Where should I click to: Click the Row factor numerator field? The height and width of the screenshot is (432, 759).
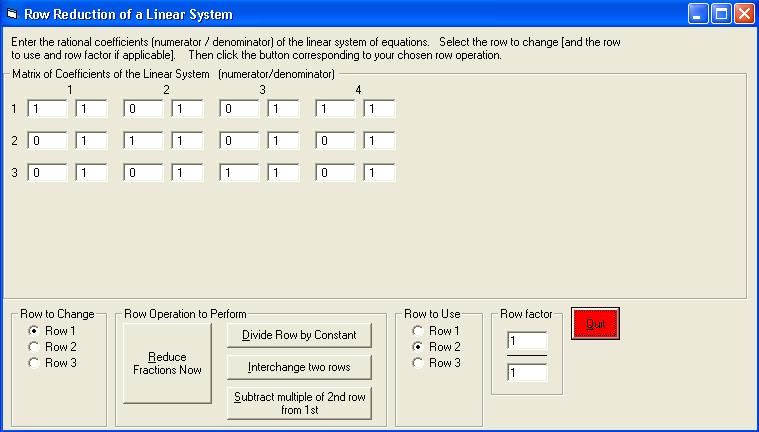[527, 341]
